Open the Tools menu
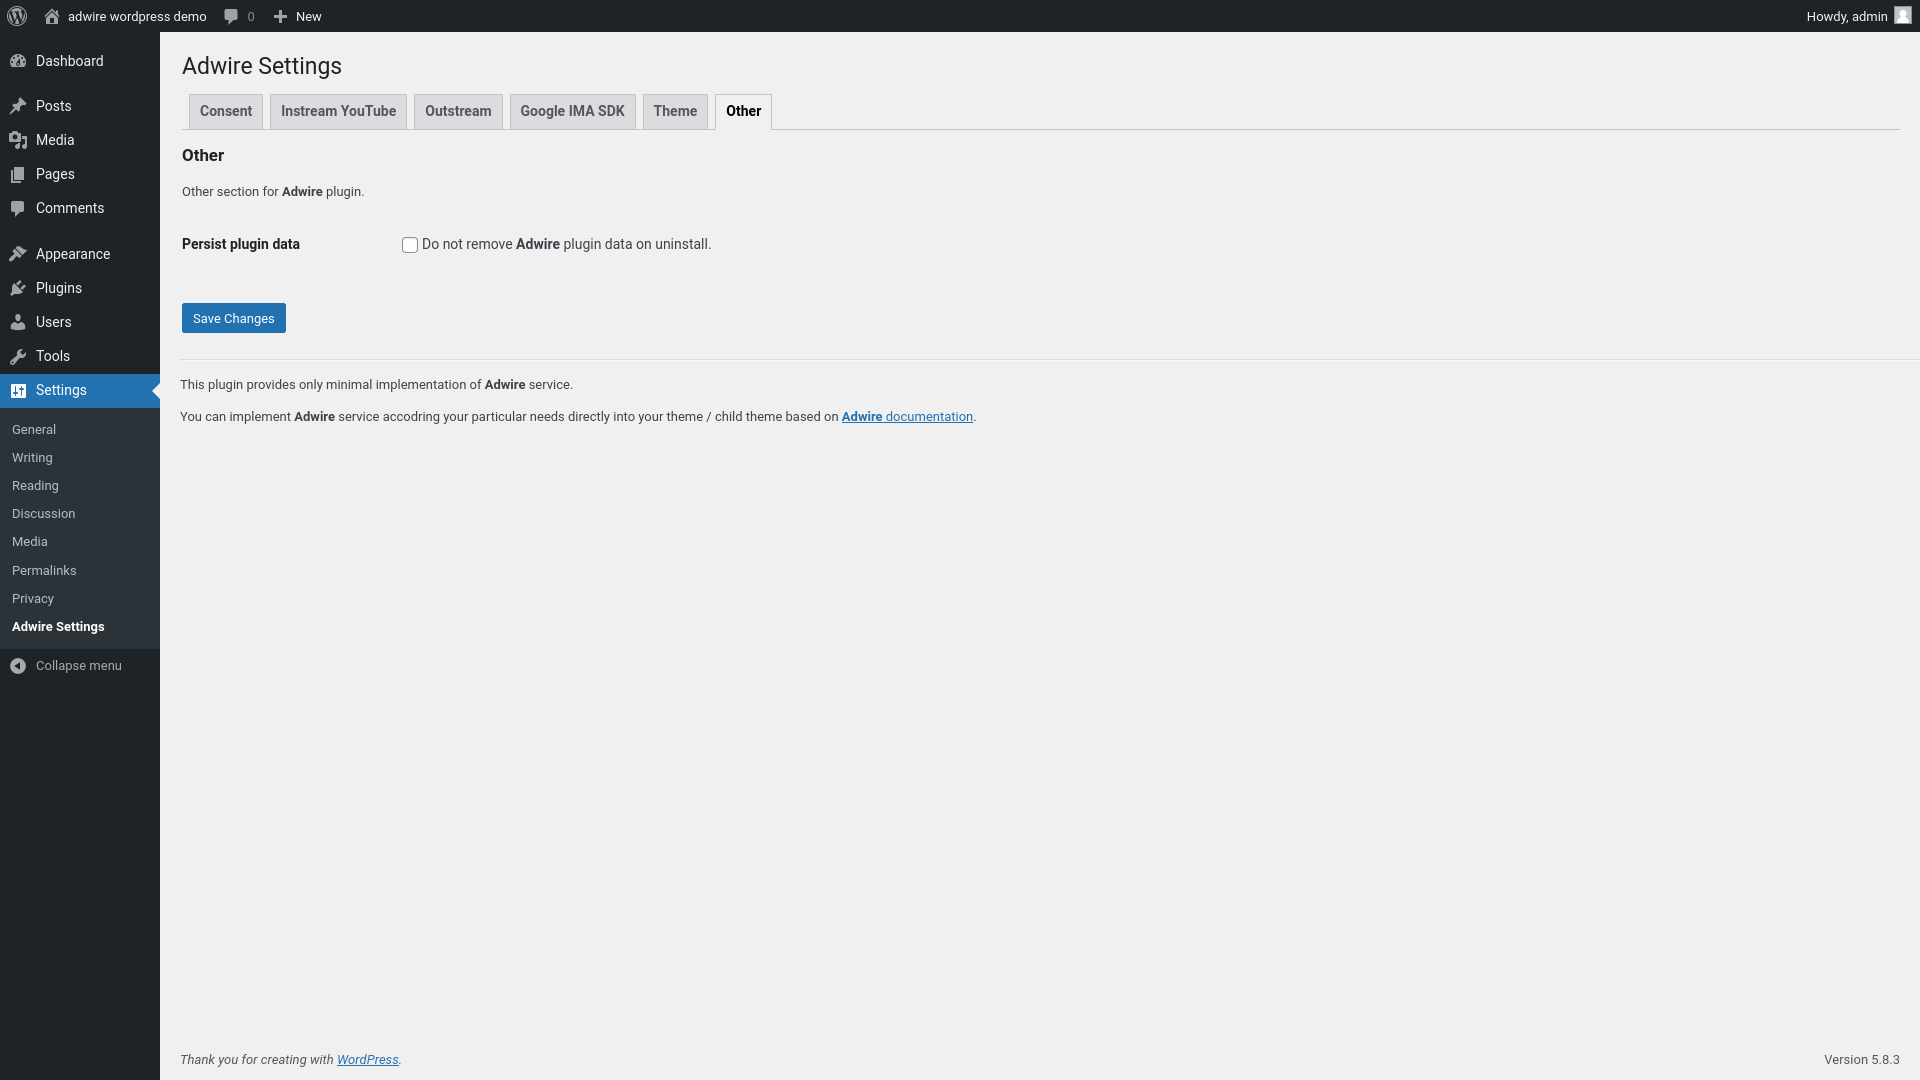1920x1080 pixels. (x=53, y=356)
